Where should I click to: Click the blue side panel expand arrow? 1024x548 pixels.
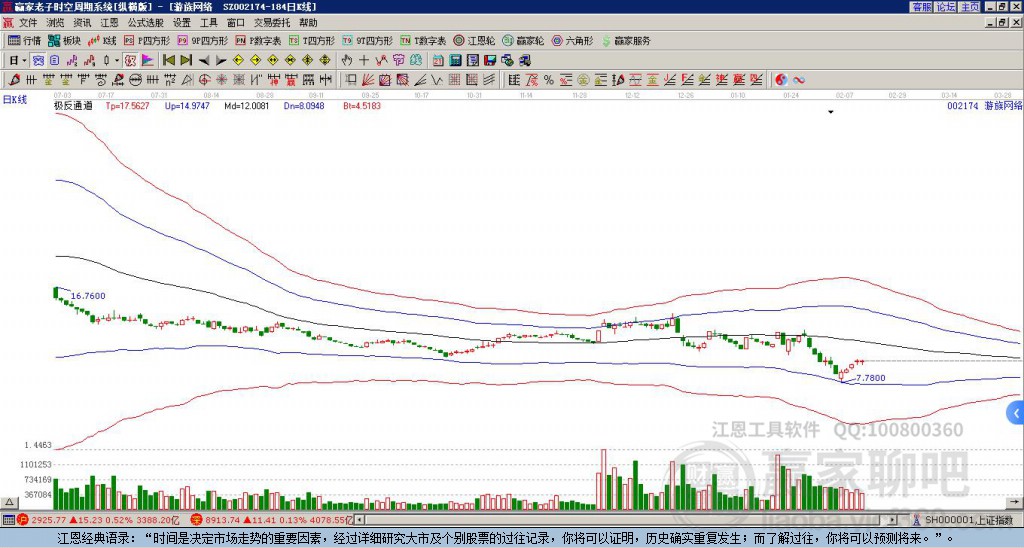1016,413
